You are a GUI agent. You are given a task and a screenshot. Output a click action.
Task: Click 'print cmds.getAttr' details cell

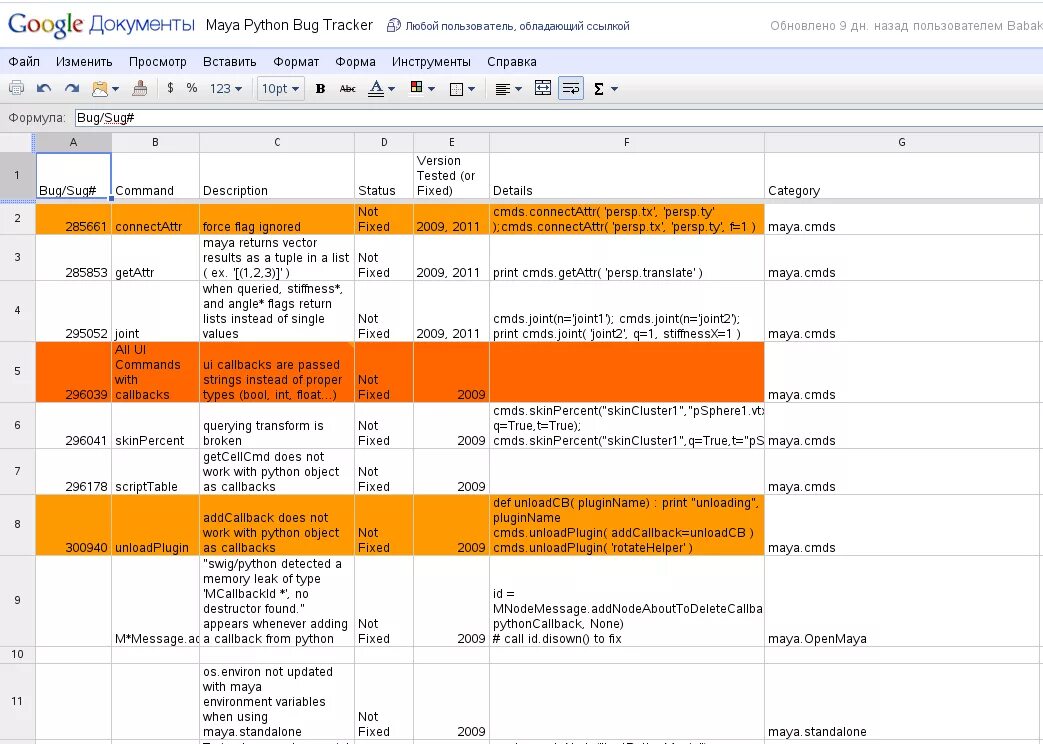point(627,258)
